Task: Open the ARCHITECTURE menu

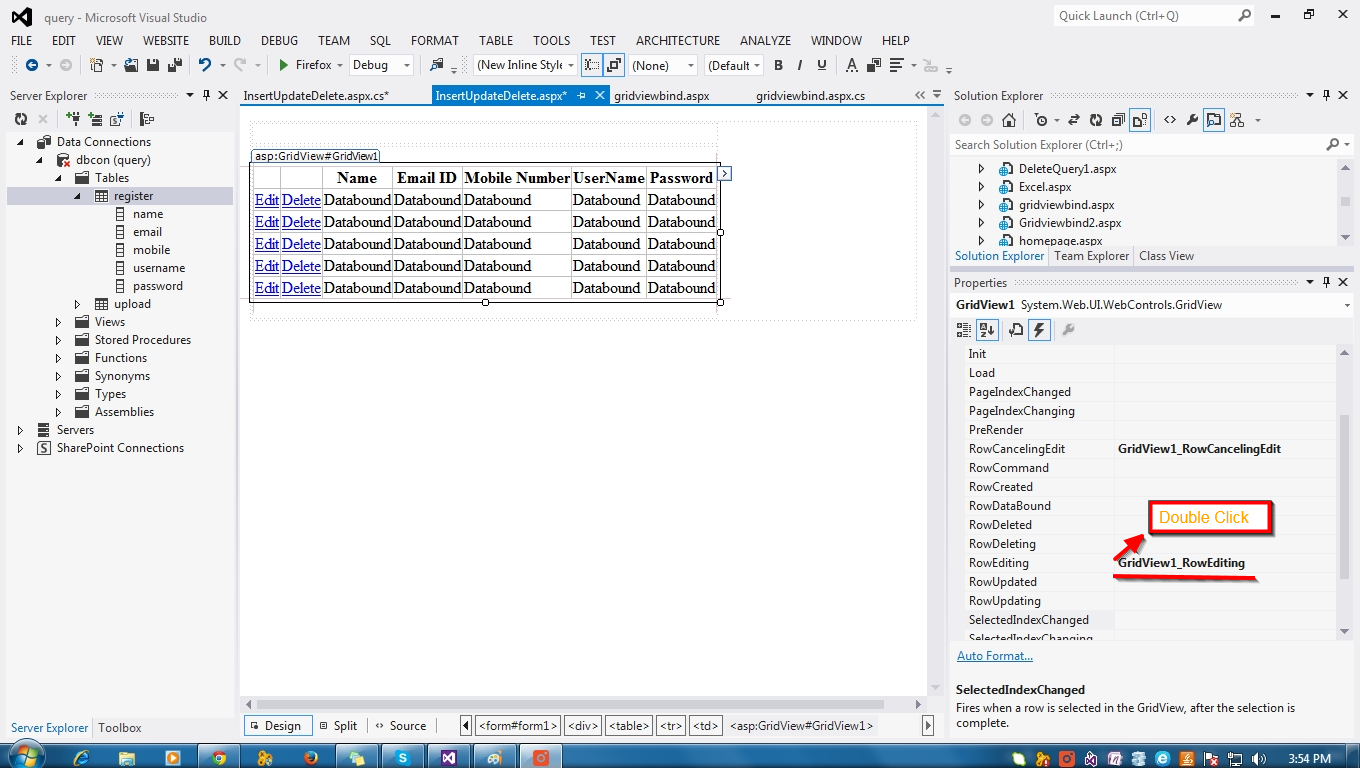Action: (x=677, y=40)
